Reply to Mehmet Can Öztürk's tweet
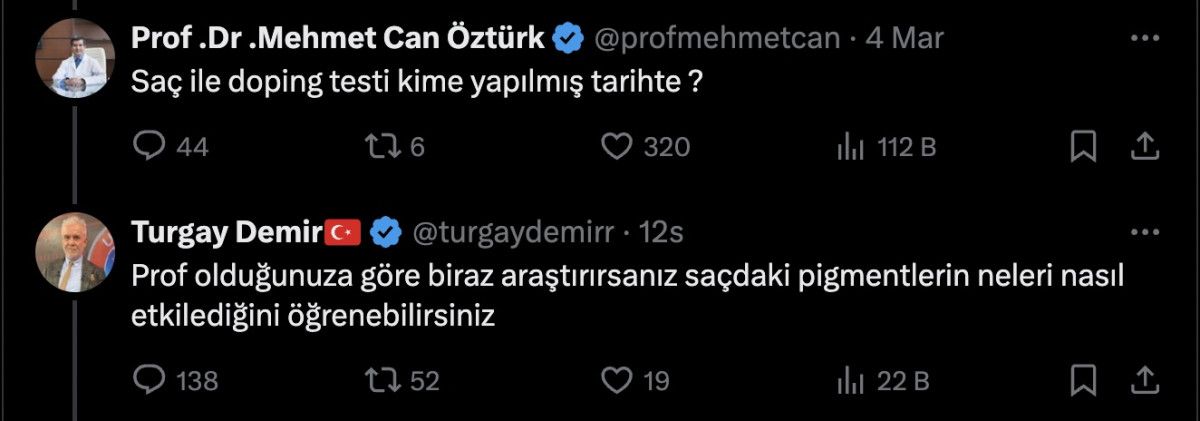Viewport: 1200px width, 421px height. (149, 147)
